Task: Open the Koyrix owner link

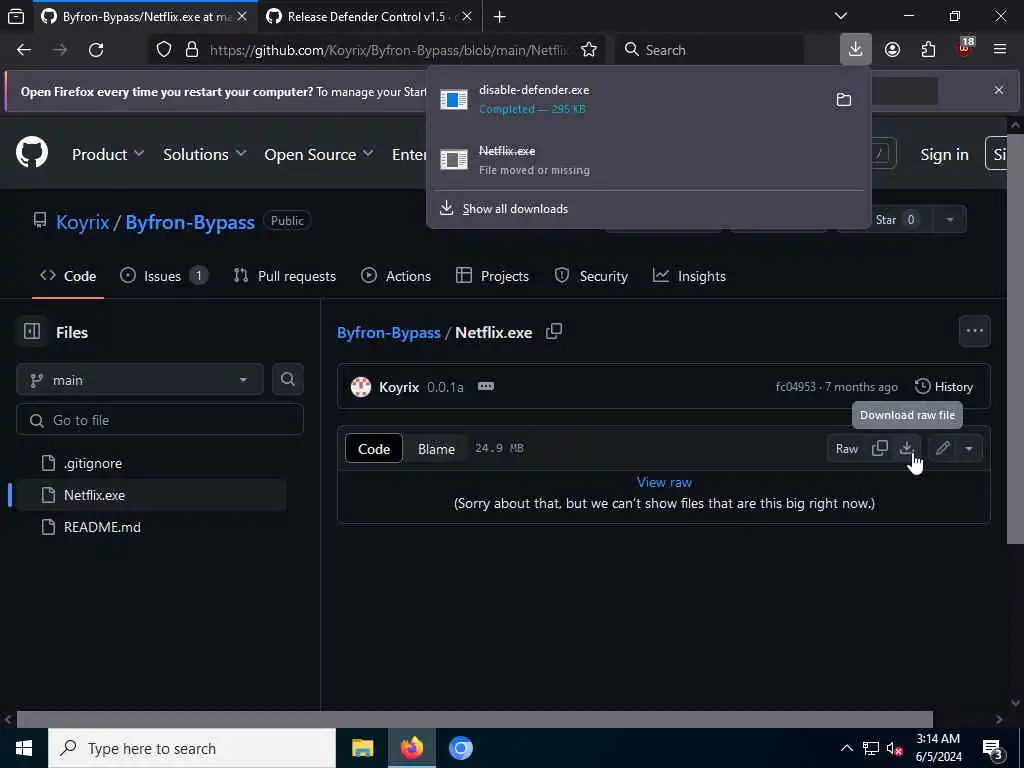Action: [82, 222]
